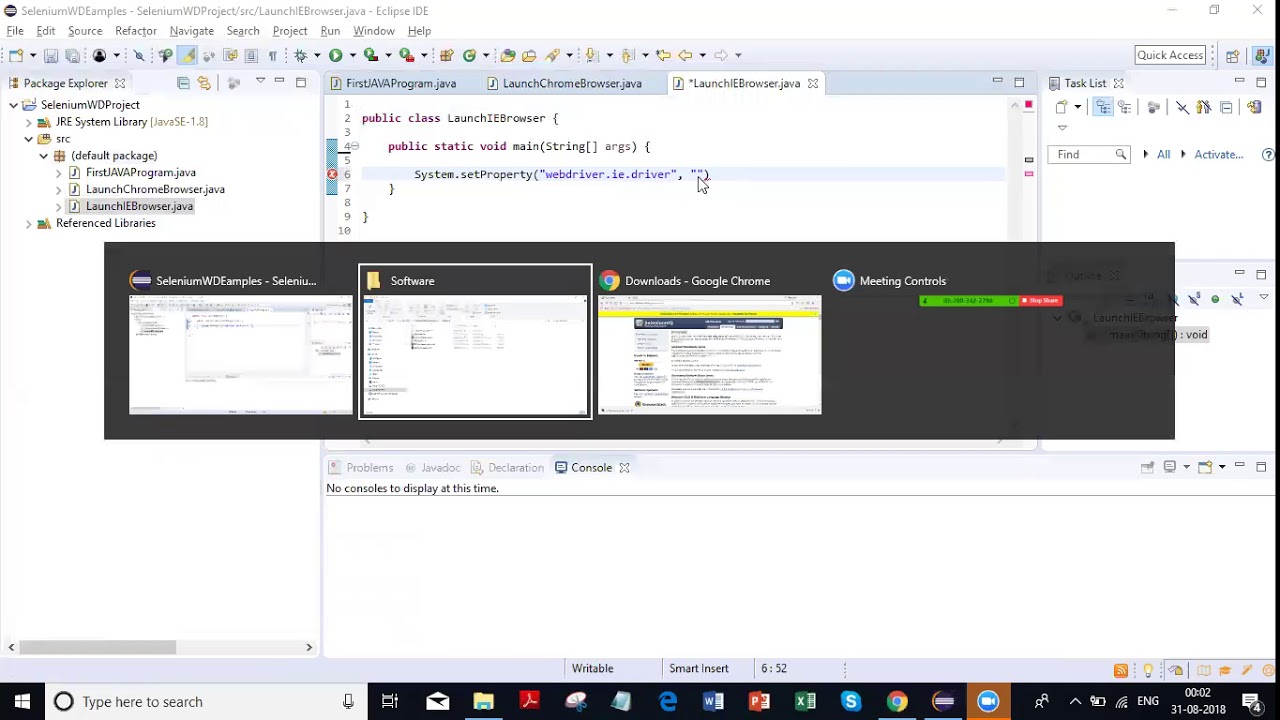
Task: Expand the JRE System Library node
Action: click(29, 121)
